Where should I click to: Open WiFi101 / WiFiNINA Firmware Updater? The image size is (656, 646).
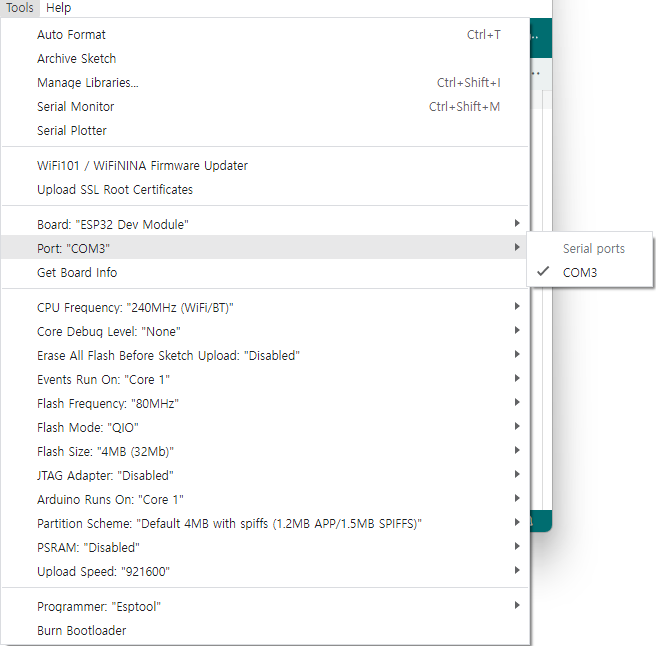coord(265,166)
